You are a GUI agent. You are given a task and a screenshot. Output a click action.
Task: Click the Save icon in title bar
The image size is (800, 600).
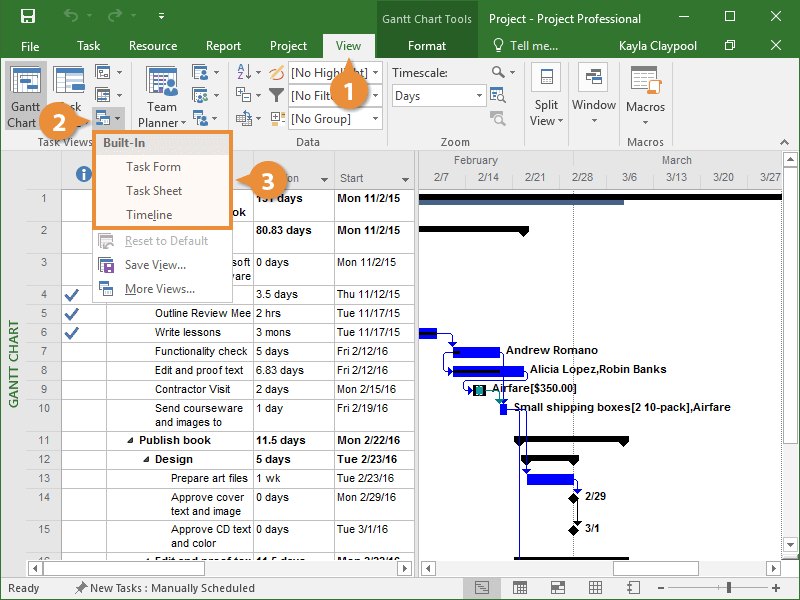click(x=28, y=17)
